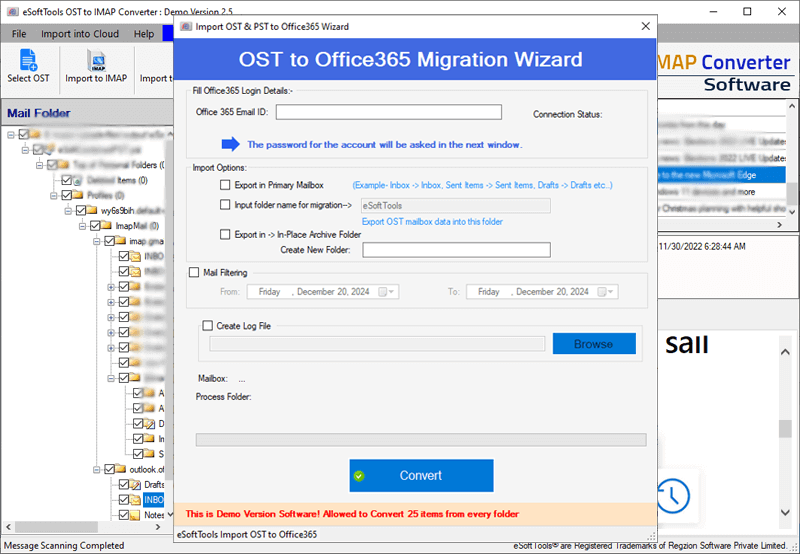Open the File menu
800x554 pixels.
pyautogui.click(x=19, y=34)
